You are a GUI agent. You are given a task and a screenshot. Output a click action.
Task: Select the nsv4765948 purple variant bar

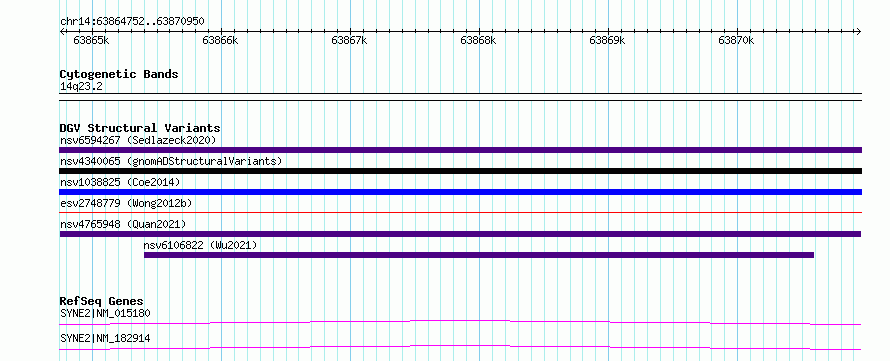(460, 234)
